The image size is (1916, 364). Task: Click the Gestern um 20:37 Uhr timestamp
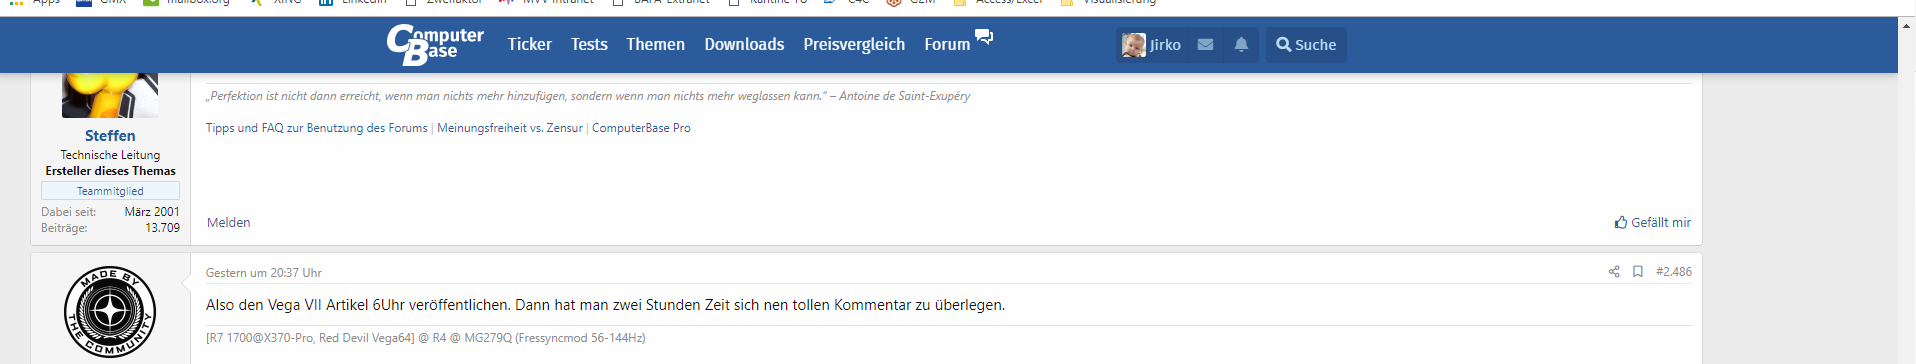264,273
